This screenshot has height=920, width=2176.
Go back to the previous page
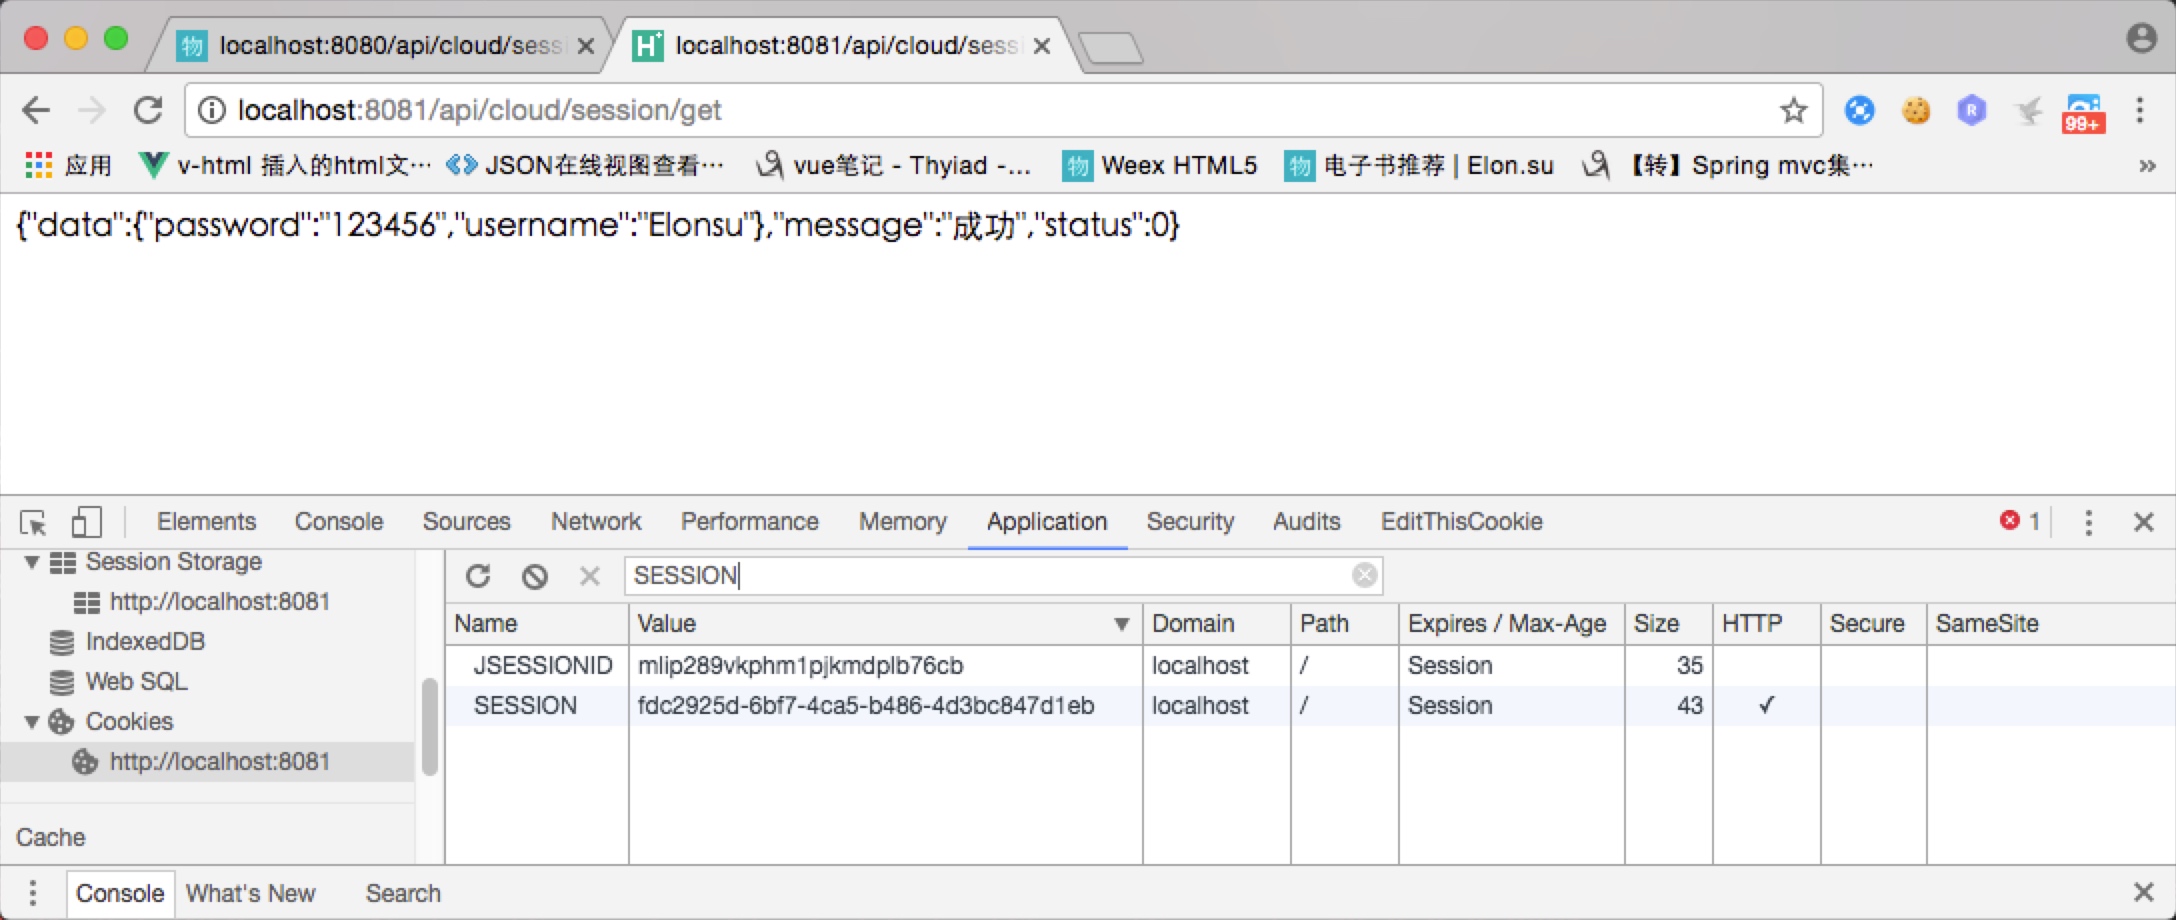click(36, 110)
